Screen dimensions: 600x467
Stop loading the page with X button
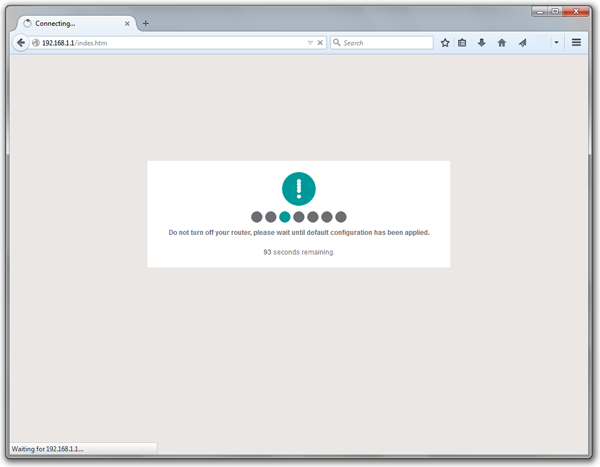tap(320, 43)
